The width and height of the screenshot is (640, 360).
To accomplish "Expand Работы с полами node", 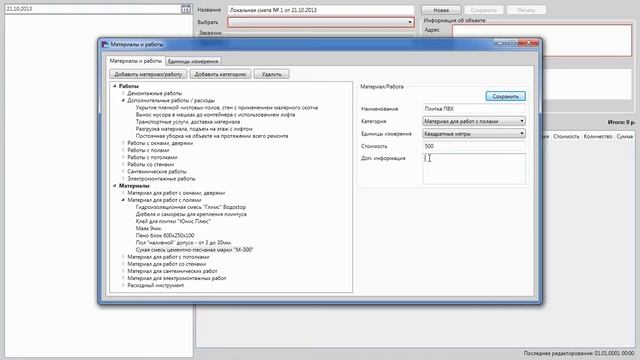I will pyautogui.click(x=123, y=150).
